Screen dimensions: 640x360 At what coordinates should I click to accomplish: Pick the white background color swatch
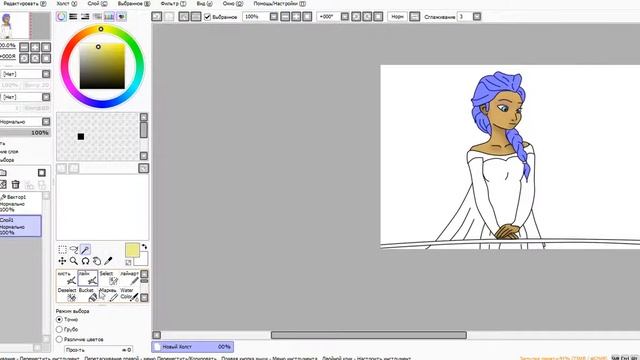[x=143, y=259]
